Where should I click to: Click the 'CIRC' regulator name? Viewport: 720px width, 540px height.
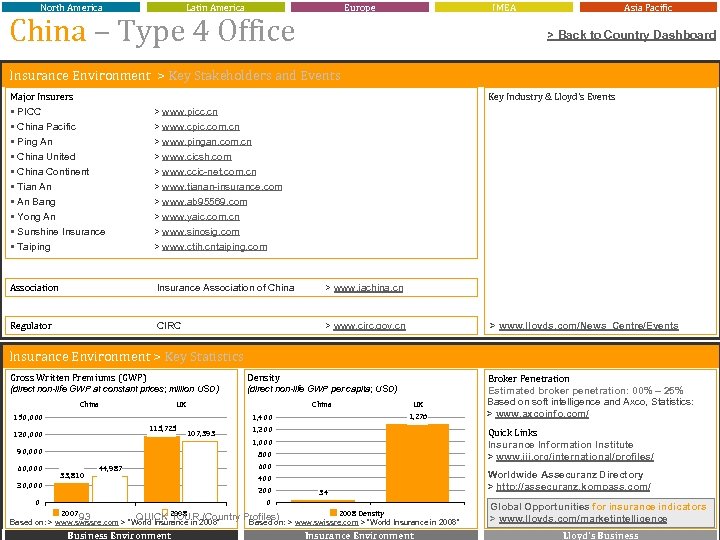tap(169, 326)
